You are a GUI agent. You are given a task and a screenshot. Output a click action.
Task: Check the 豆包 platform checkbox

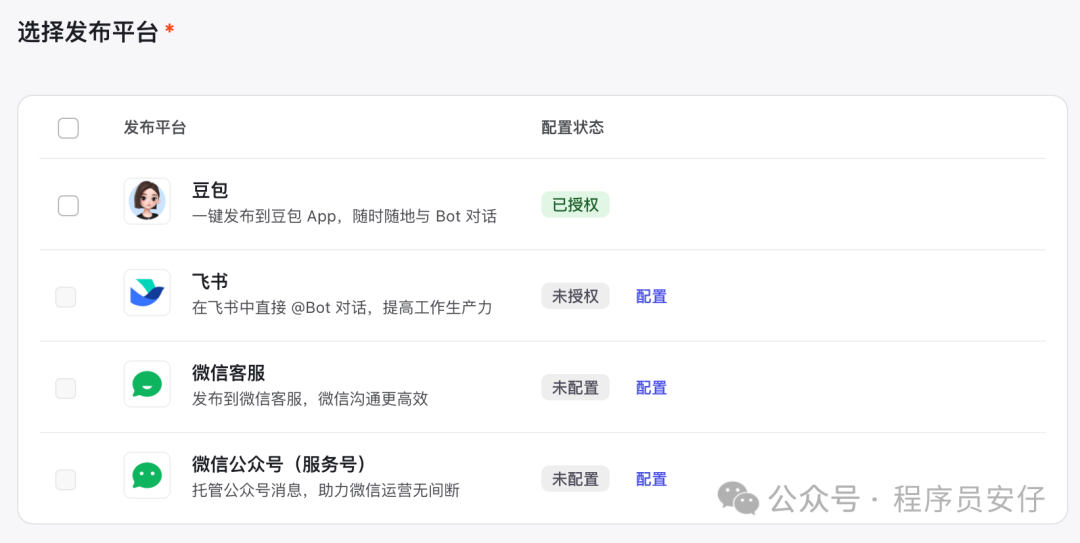pyautogui.click(x=68, y=206)
